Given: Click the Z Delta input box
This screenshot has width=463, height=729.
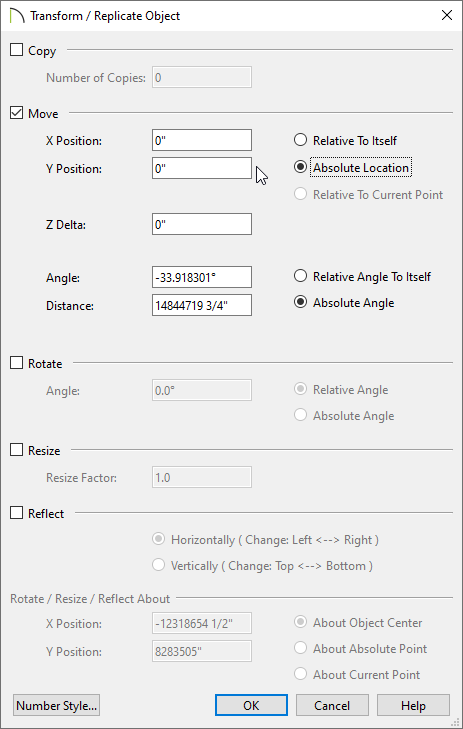Looking at the screenshot, I should click(202, 224).
